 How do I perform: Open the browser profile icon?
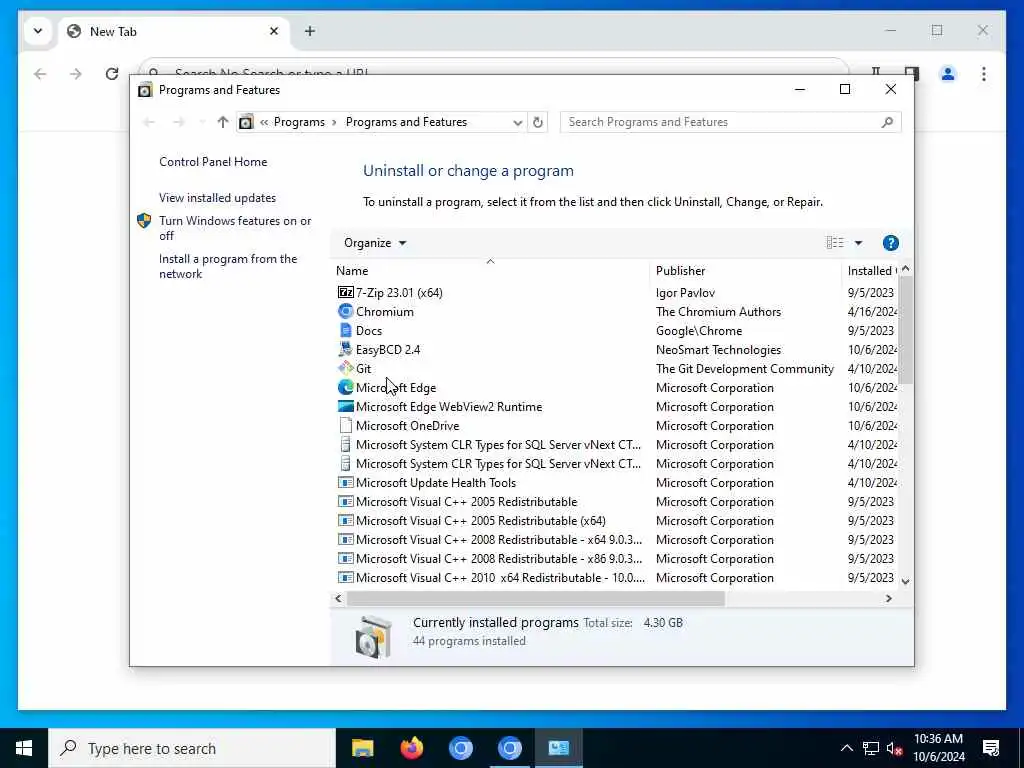click(x=948, y=74)
